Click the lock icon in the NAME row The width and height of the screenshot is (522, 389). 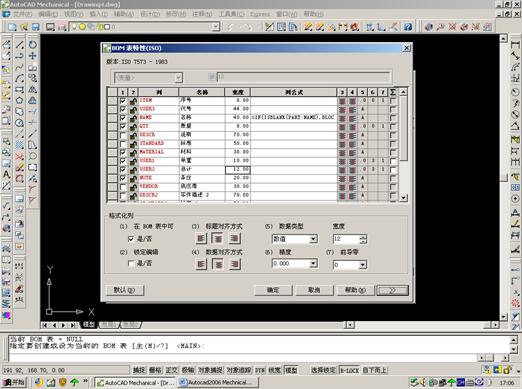click(x=133, y=118)
